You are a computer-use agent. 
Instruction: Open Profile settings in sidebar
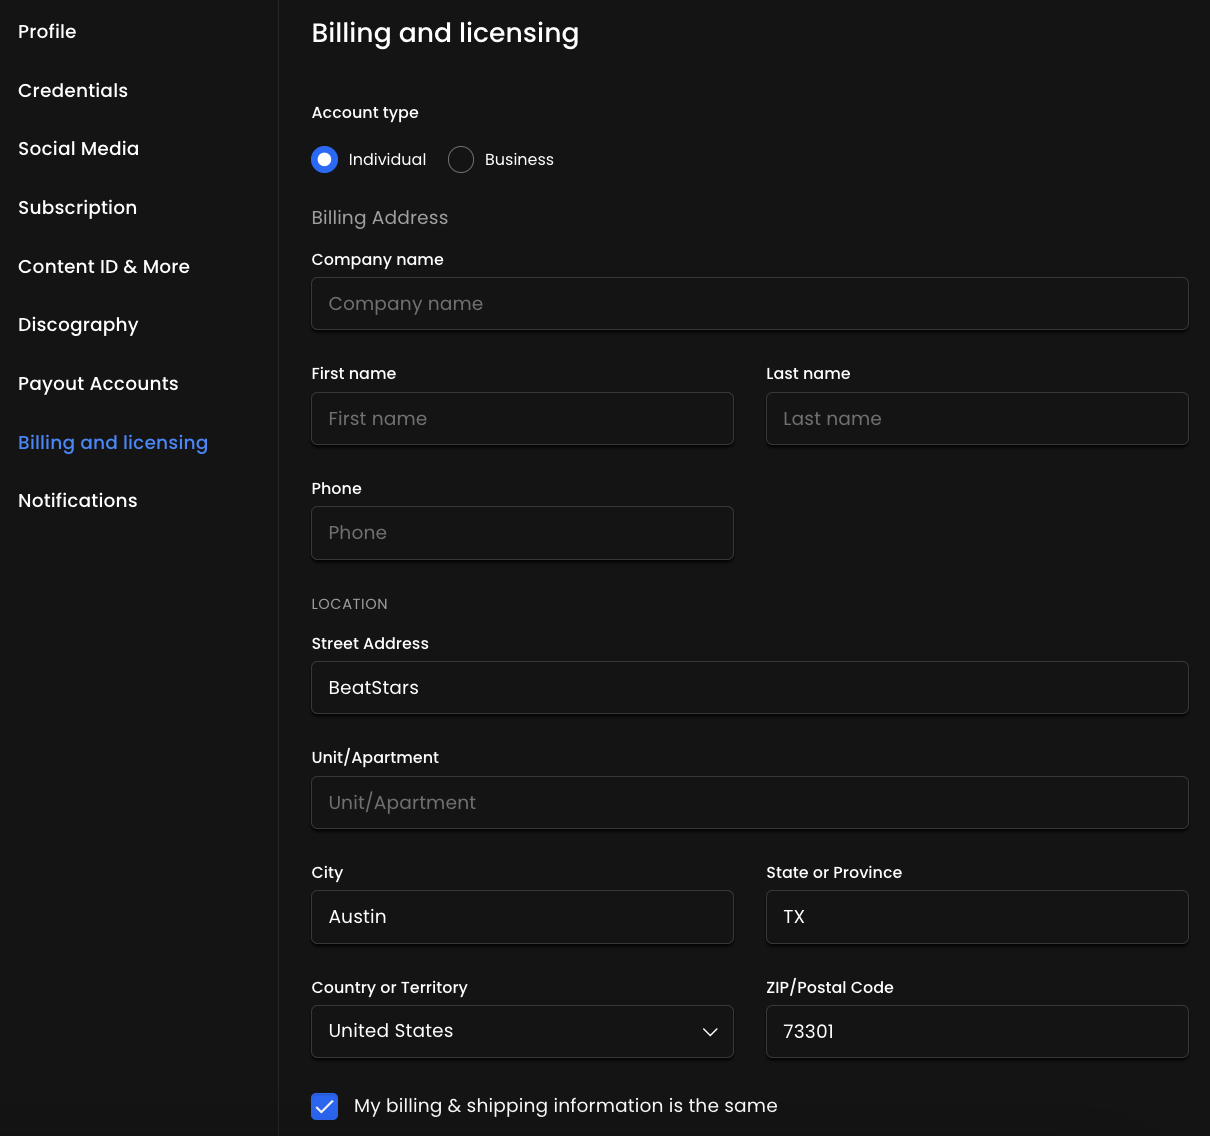click(x=47, y=32)
